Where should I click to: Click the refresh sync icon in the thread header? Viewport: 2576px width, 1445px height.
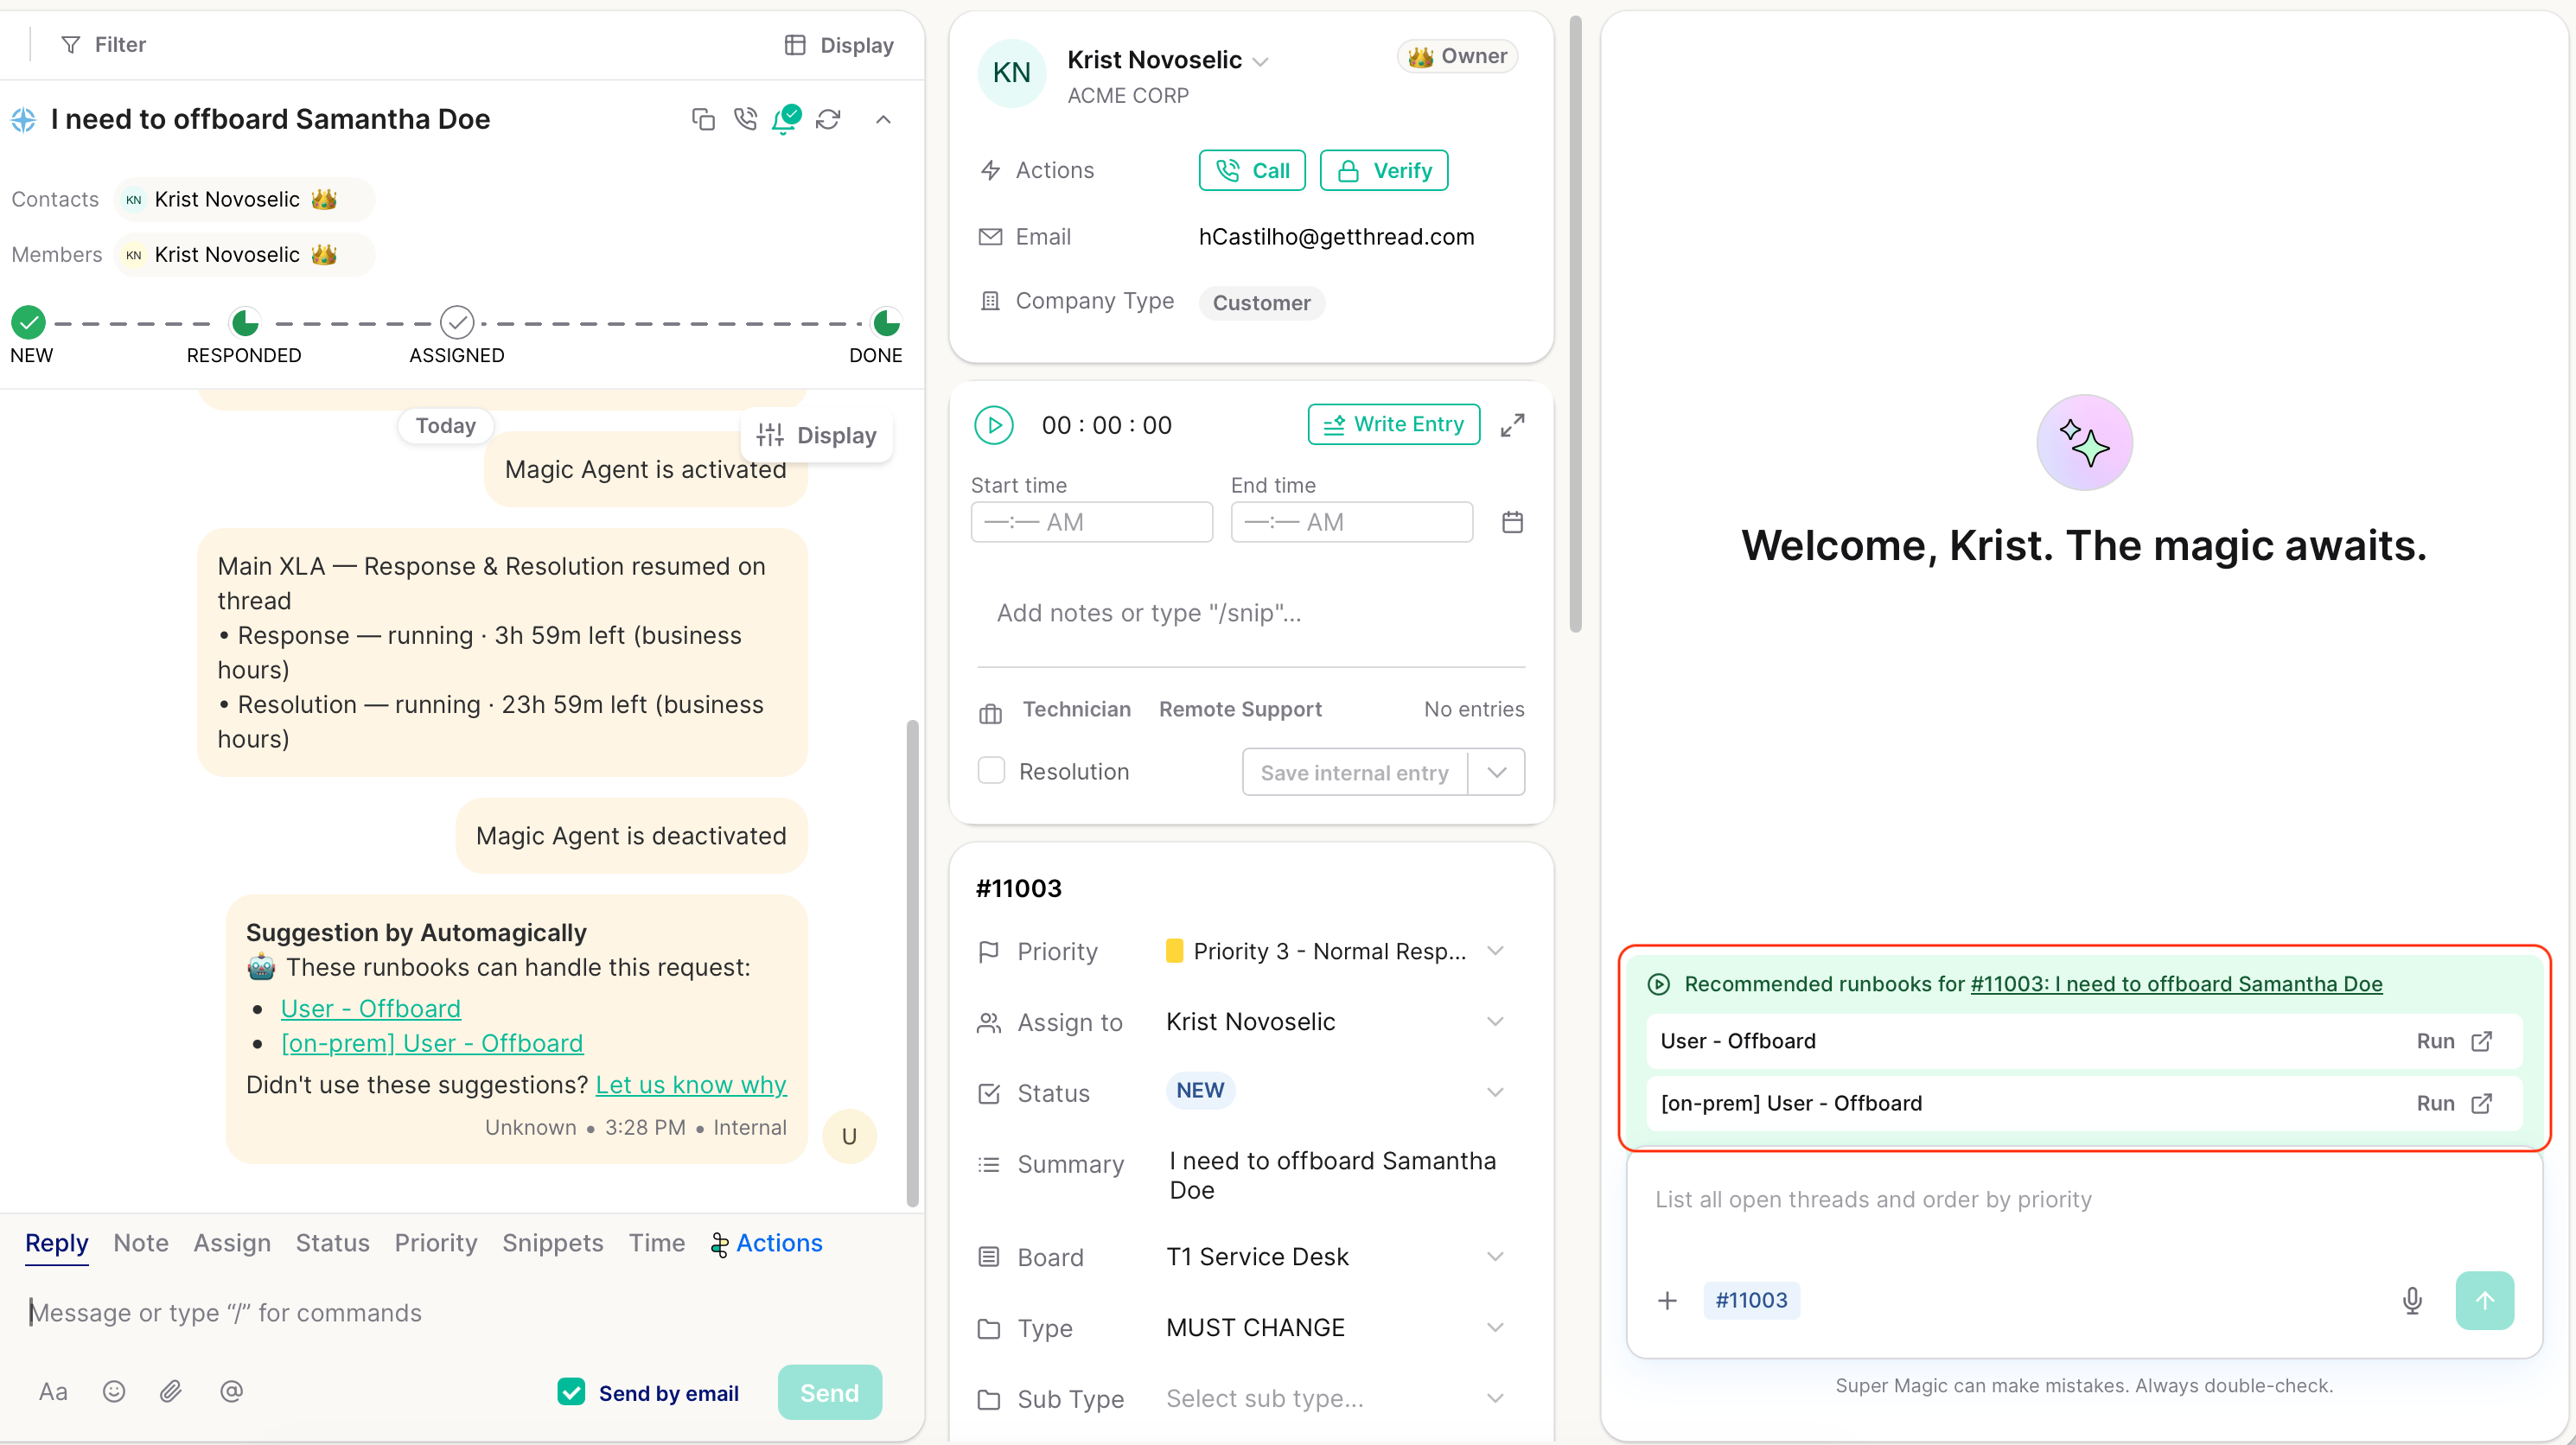[828, 120]
